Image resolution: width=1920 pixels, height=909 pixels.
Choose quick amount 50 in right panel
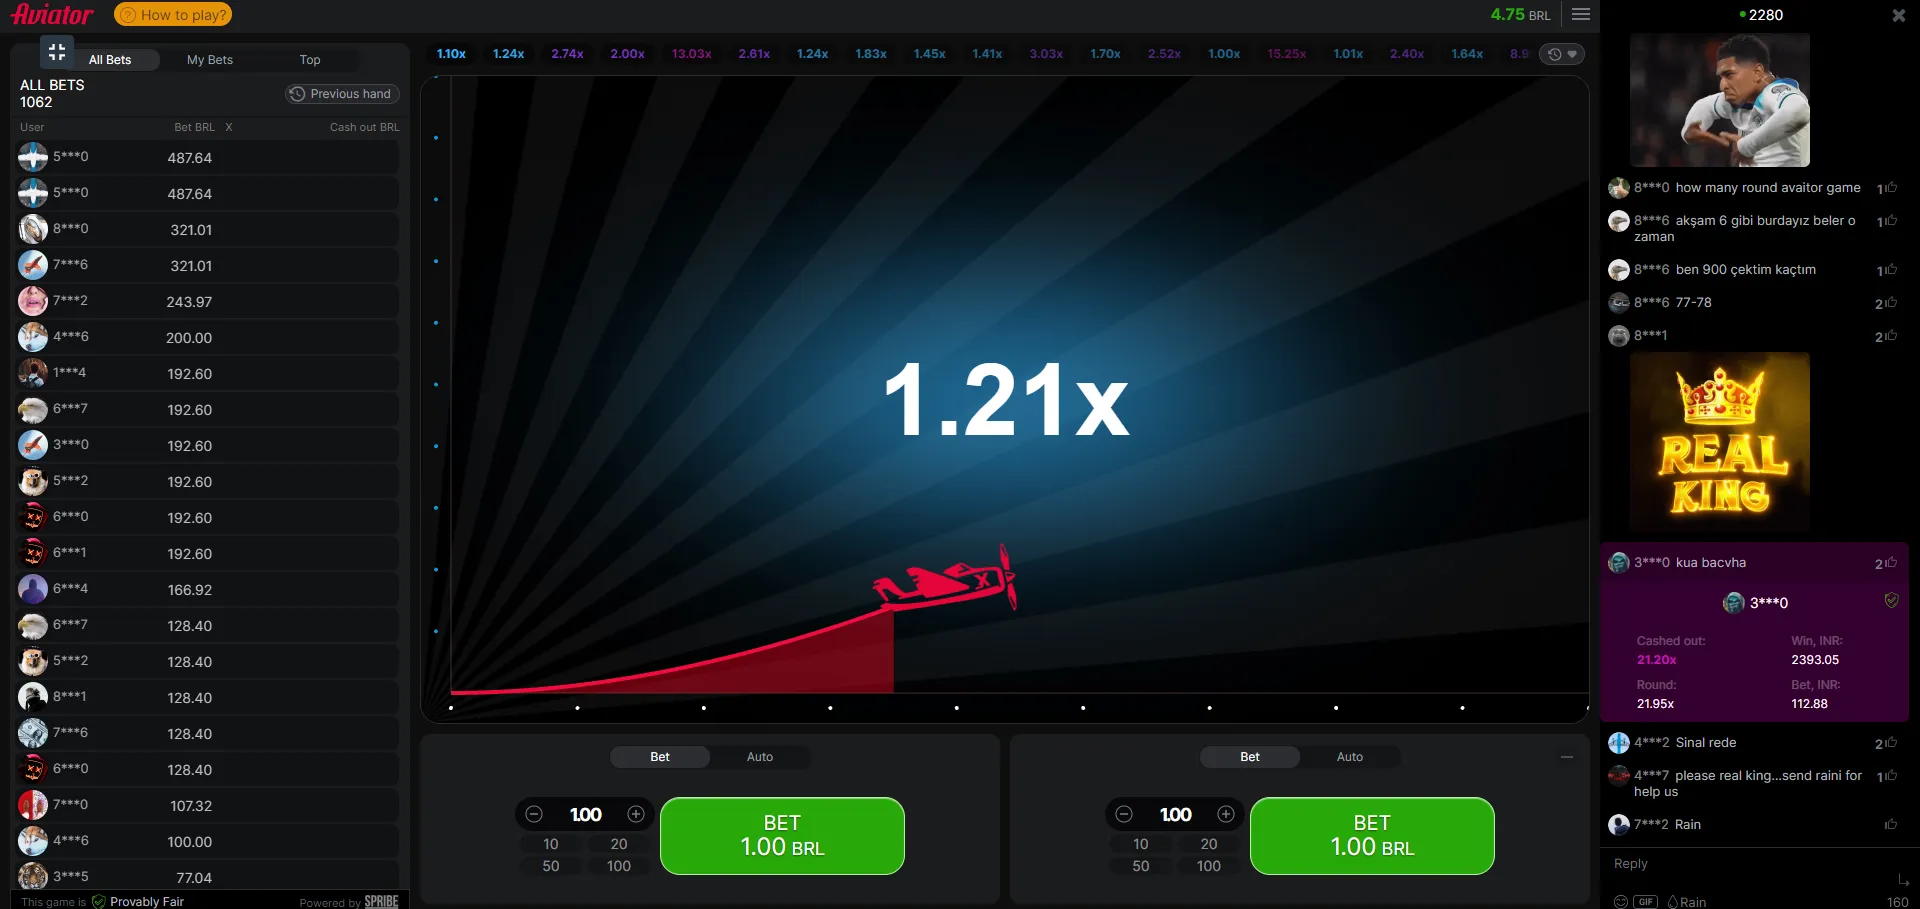pos(1141,866)
